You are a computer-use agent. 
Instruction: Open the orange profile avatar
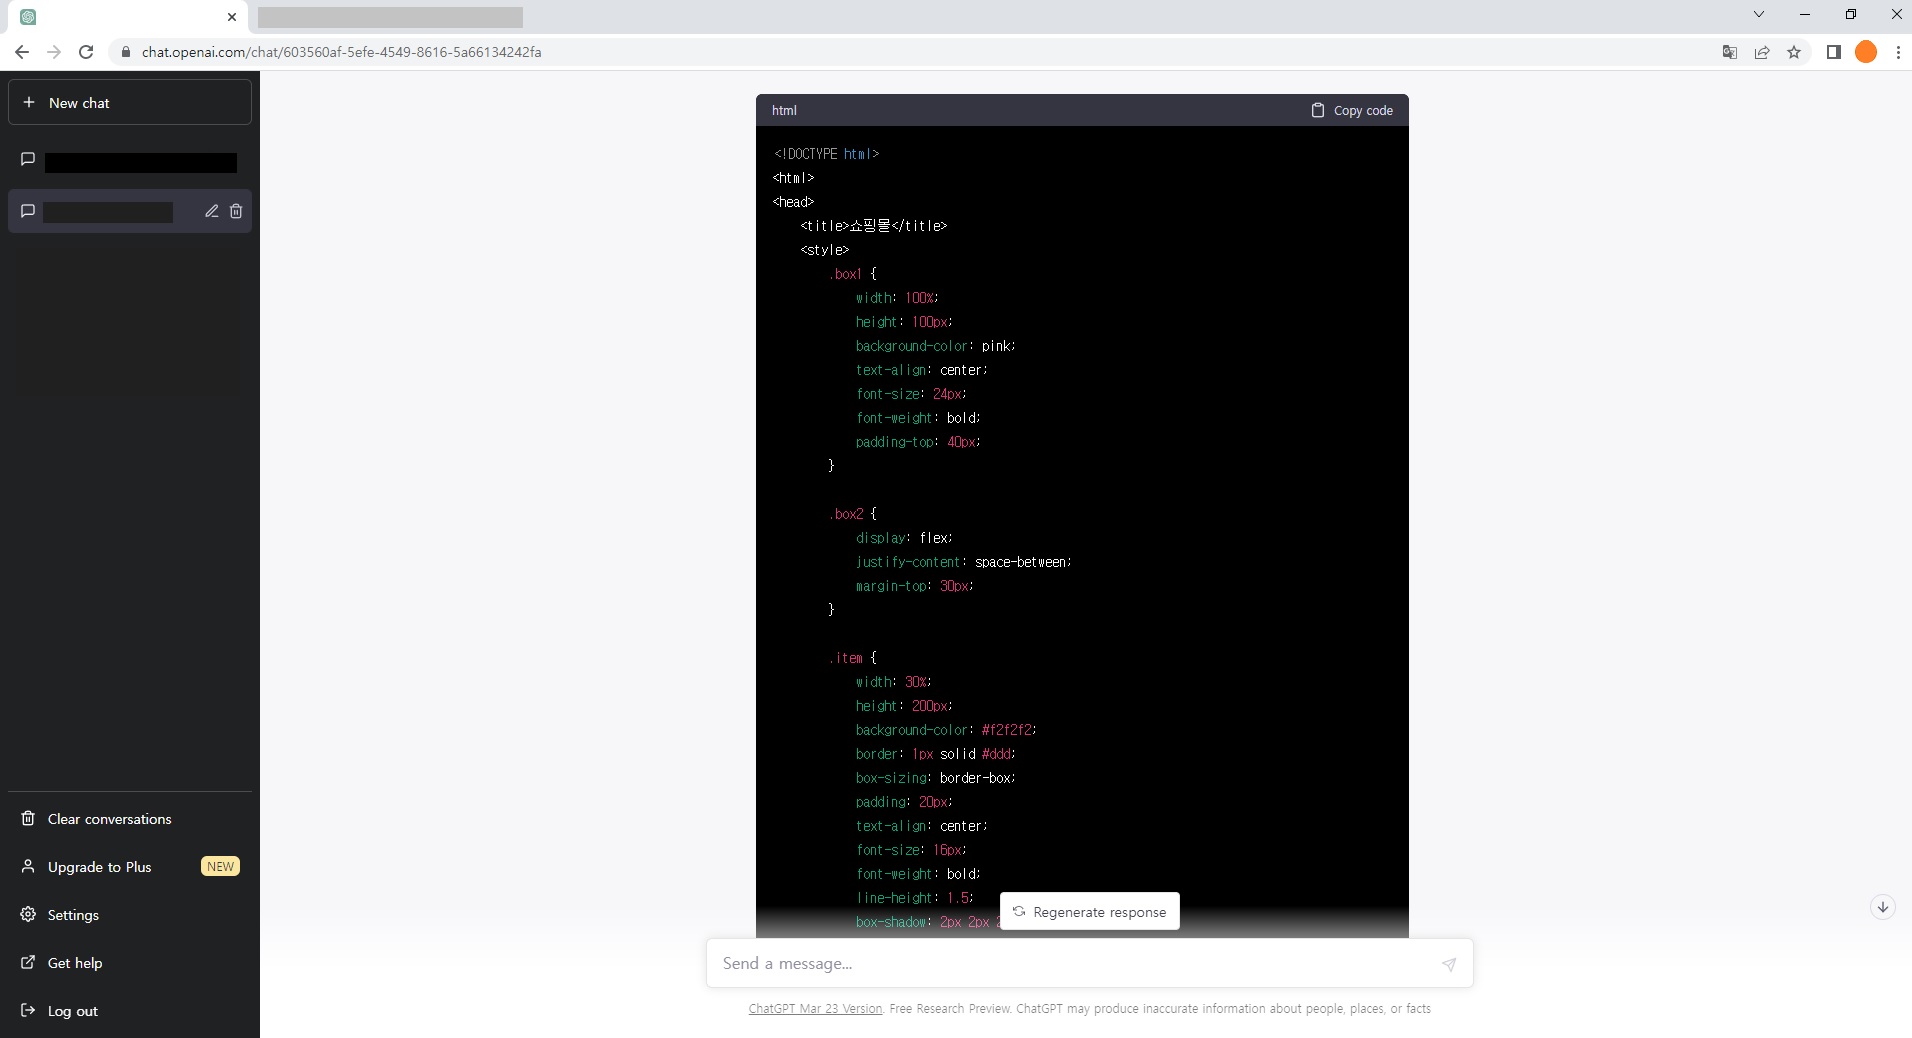point(1866,52)
